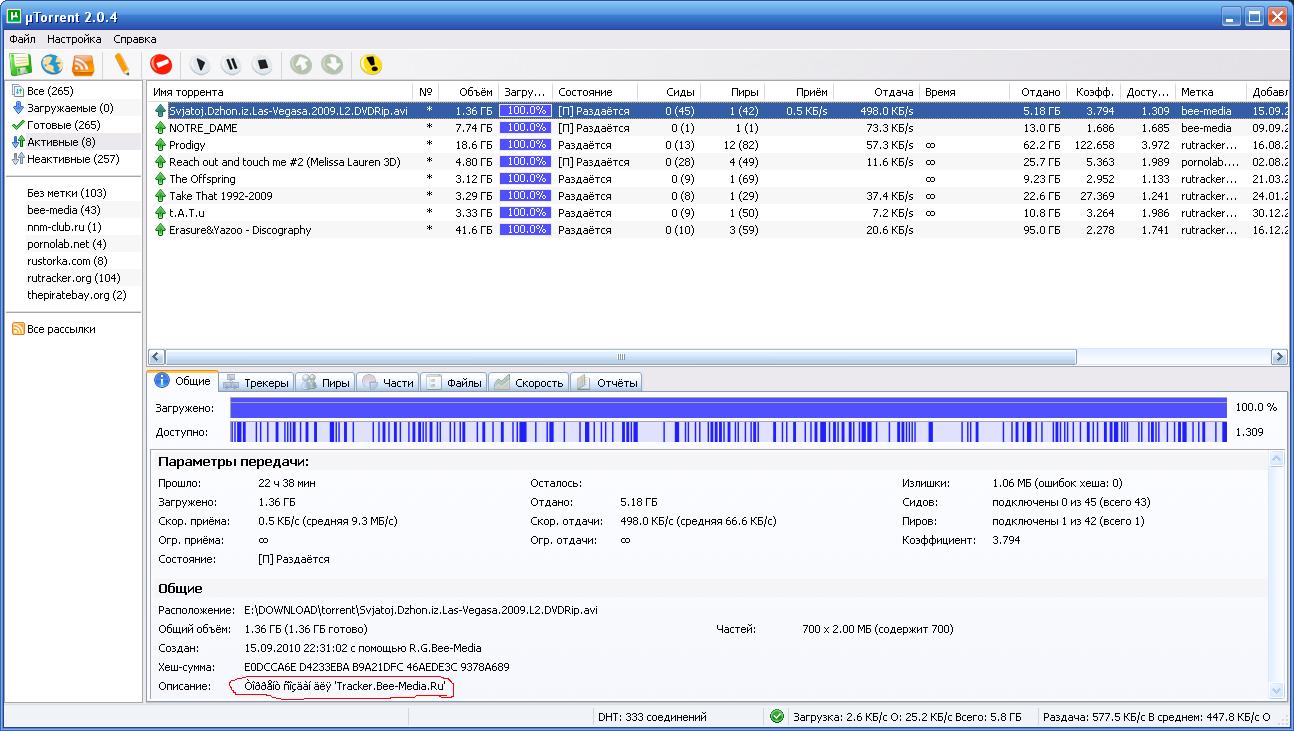Switch to the Скорость tab
This screenshot has height=731, width=1294.
(529, 383)
